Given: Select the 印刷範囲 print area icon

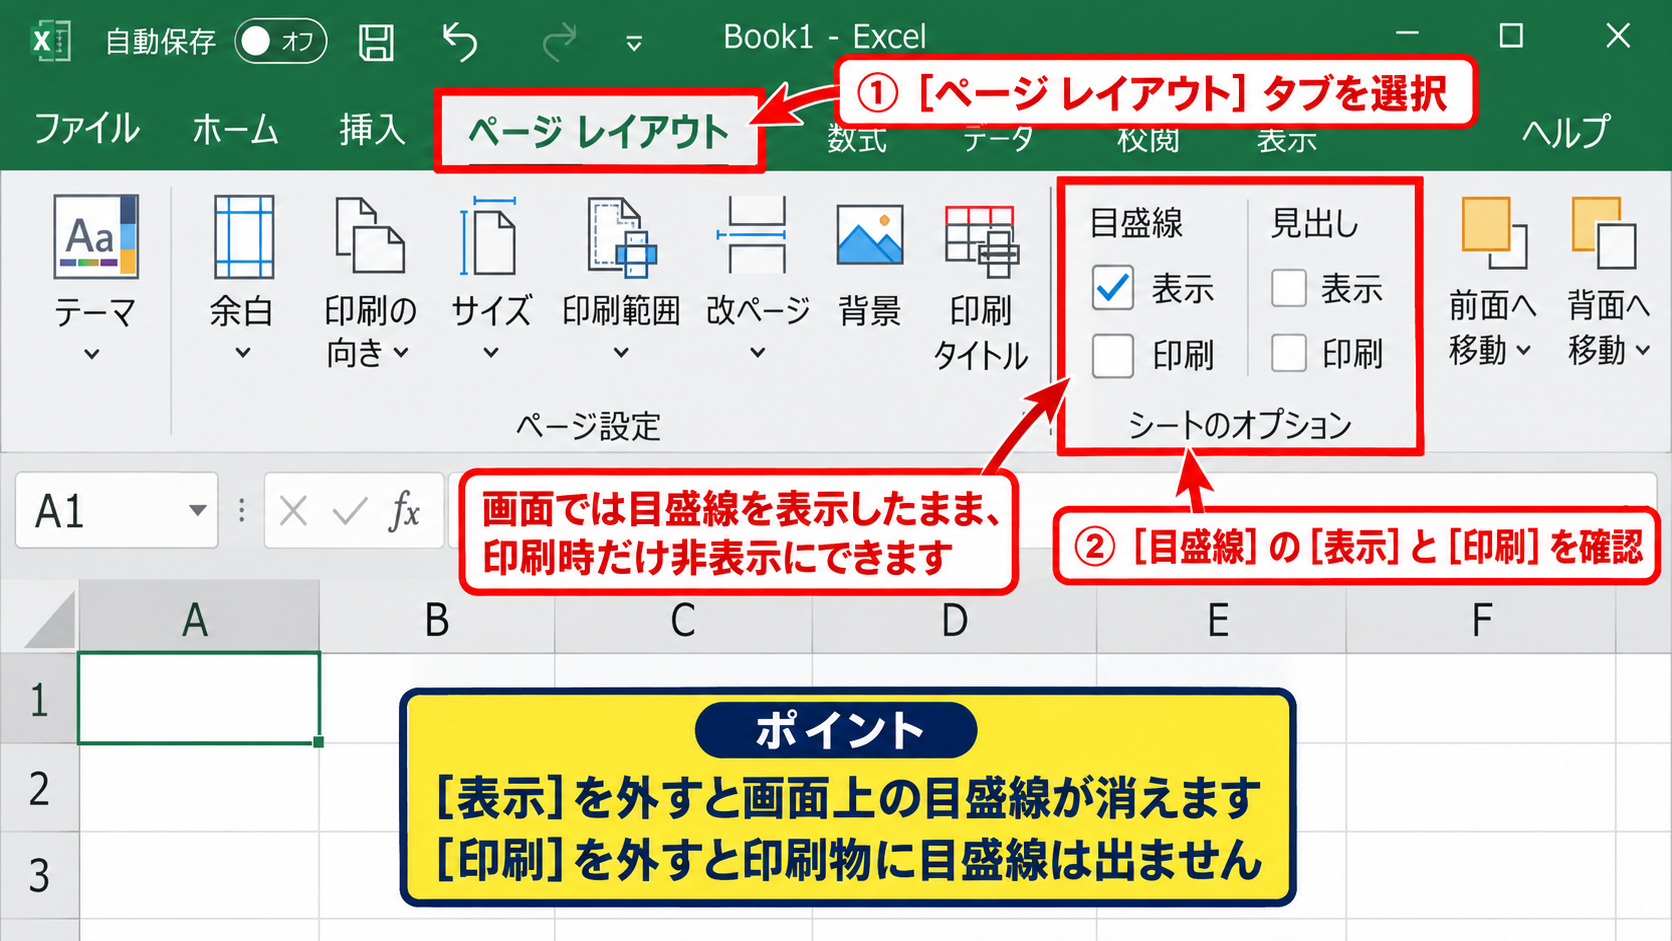Looking at the screenshot, I should [621, 237].
